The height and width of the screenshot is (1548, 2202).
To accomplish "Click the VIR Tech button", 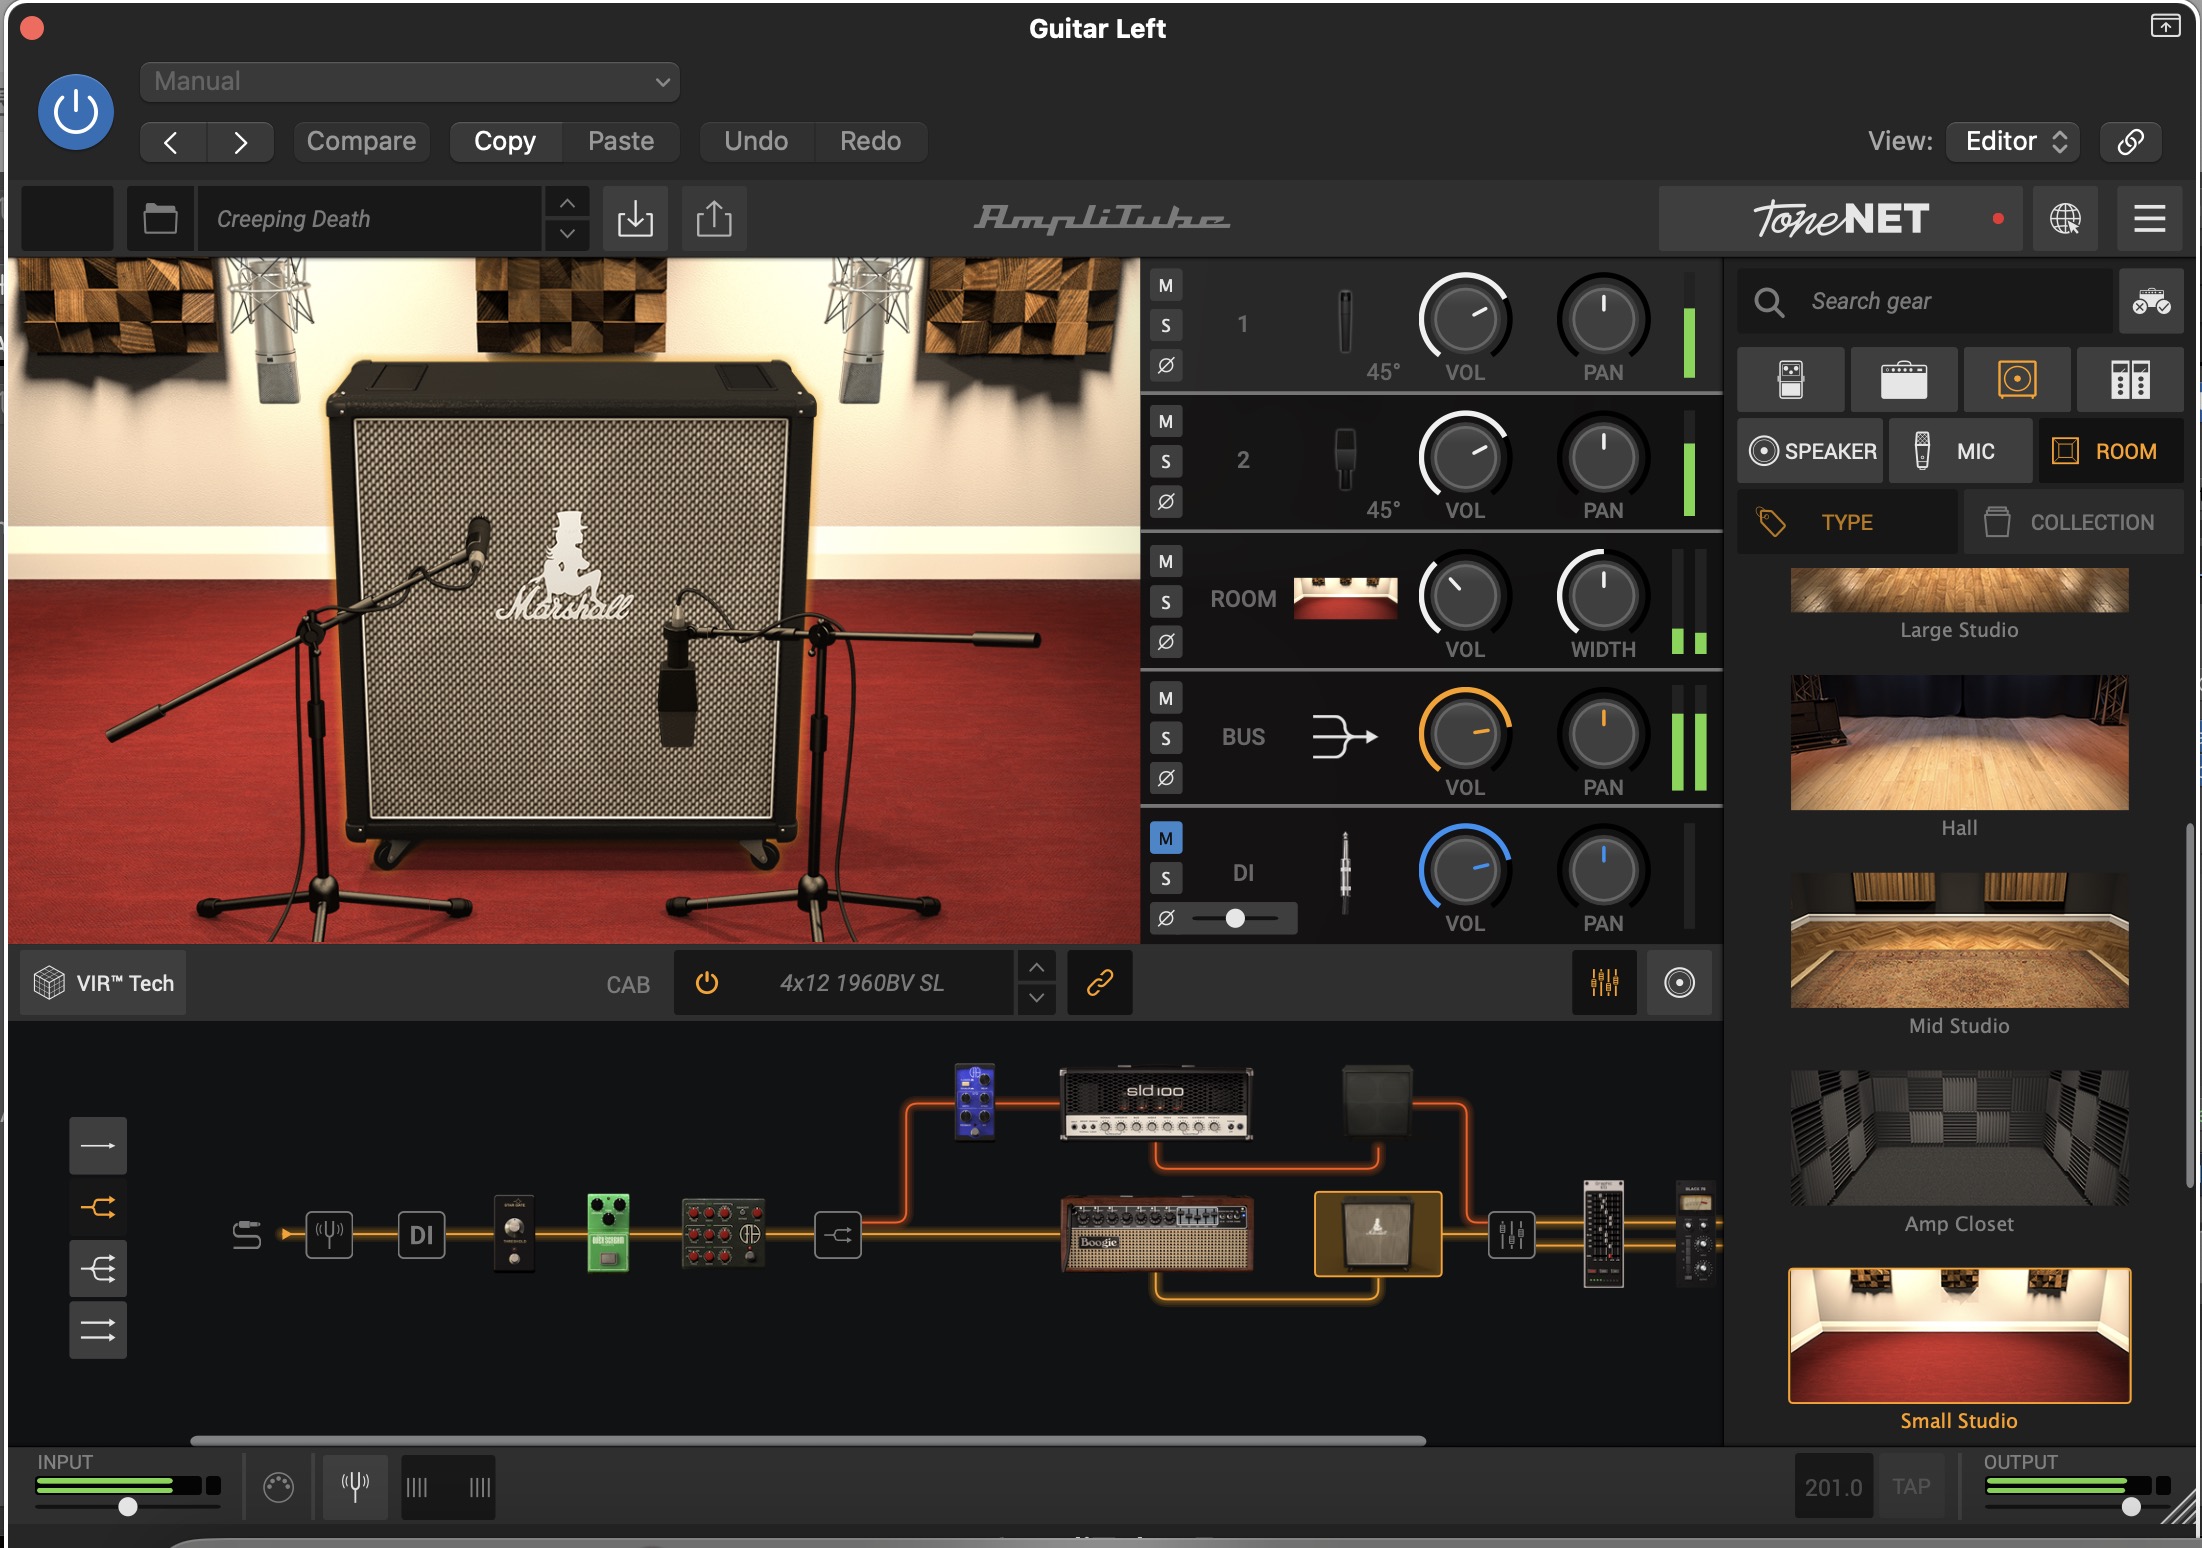I will (x=103, y=983).
